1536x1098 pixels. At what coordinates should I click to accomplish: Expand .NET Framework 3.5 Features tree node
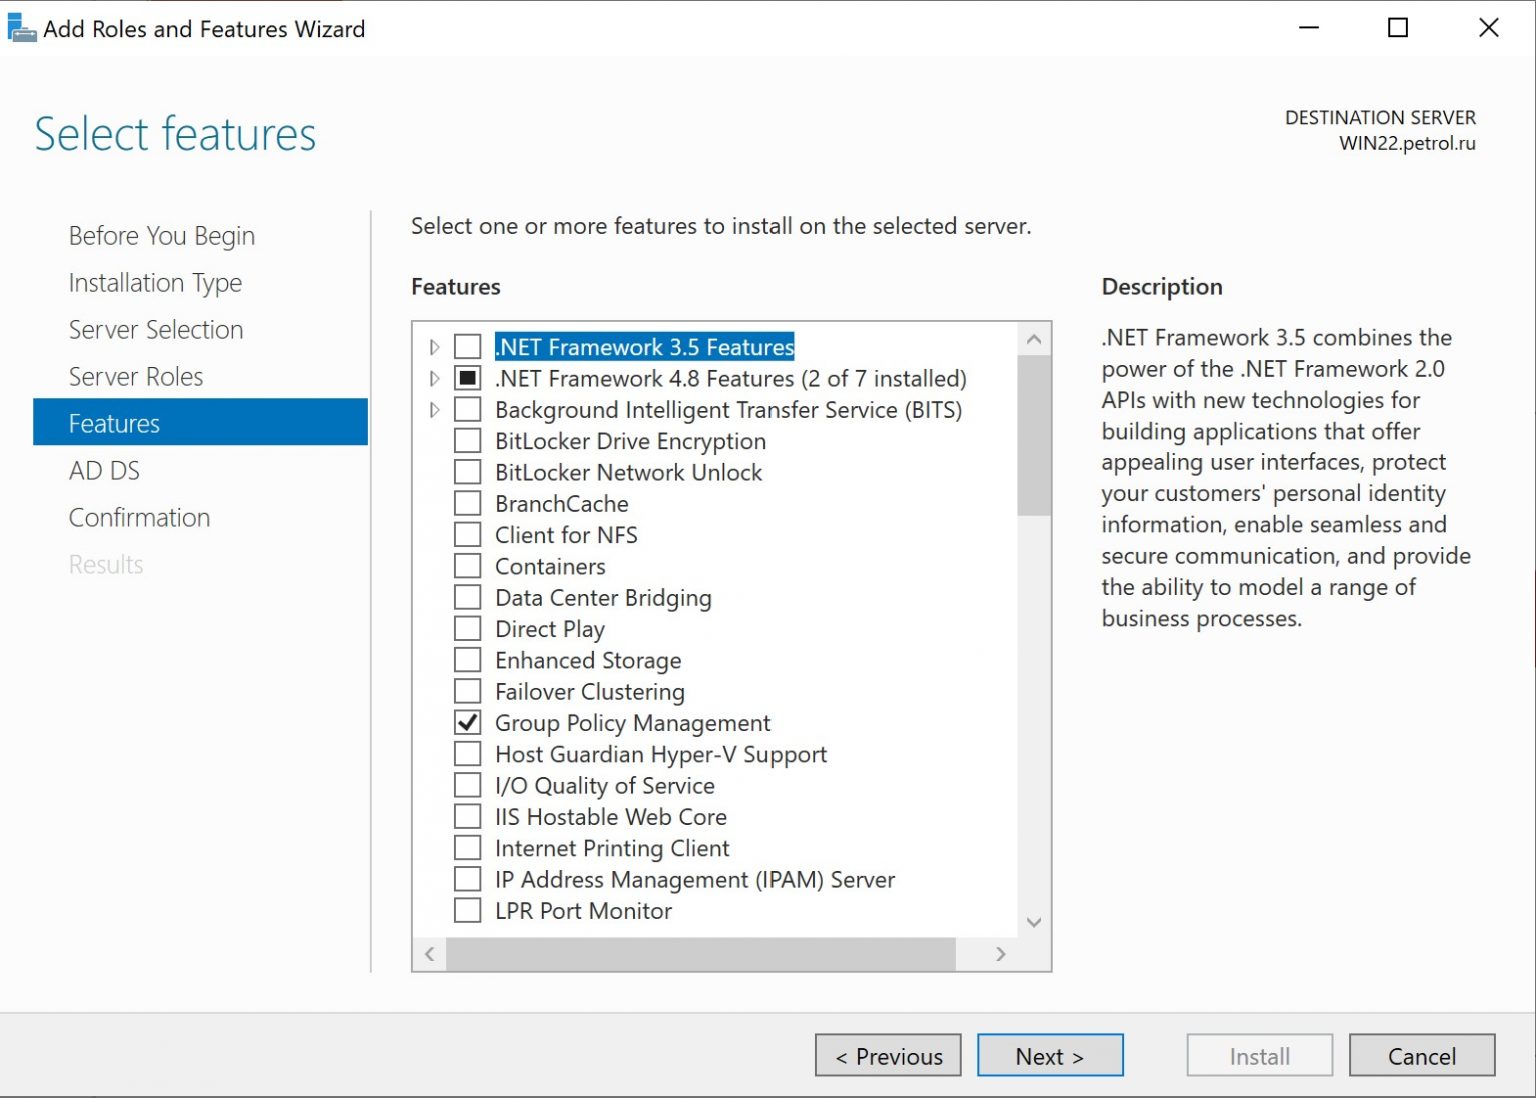[434, 347]
